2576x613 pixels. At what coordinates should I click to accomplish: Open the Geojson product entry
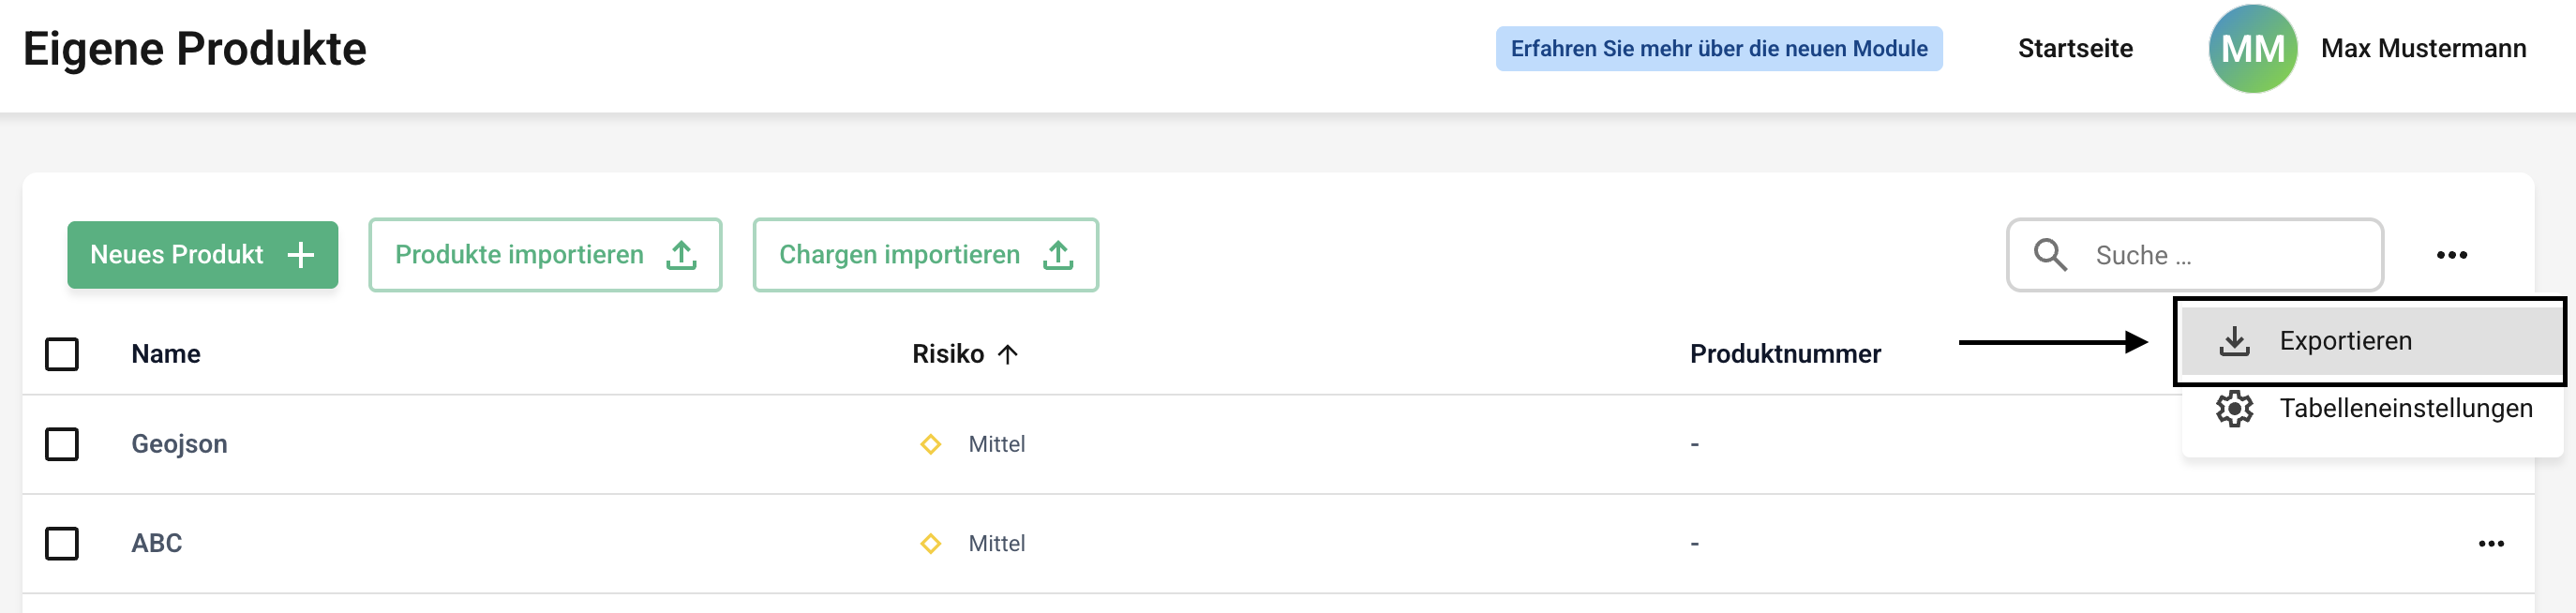[180, 444]
